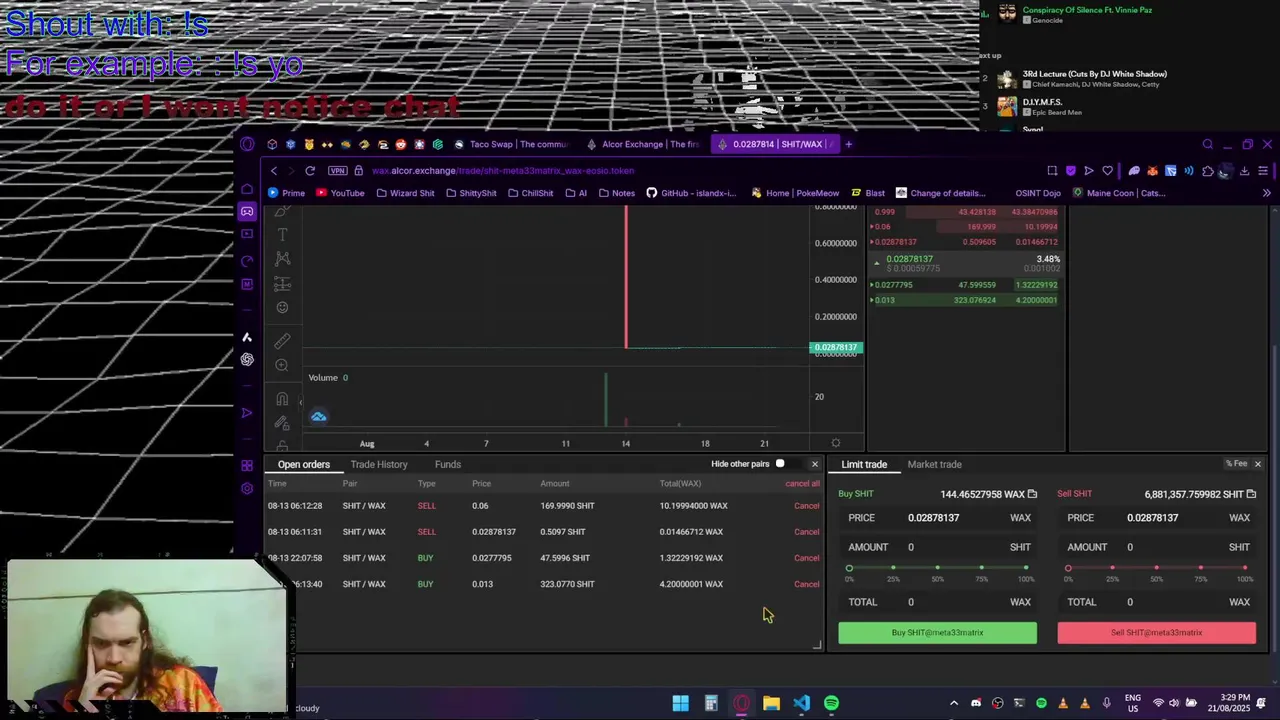Reload the current page

pos(310,171)
